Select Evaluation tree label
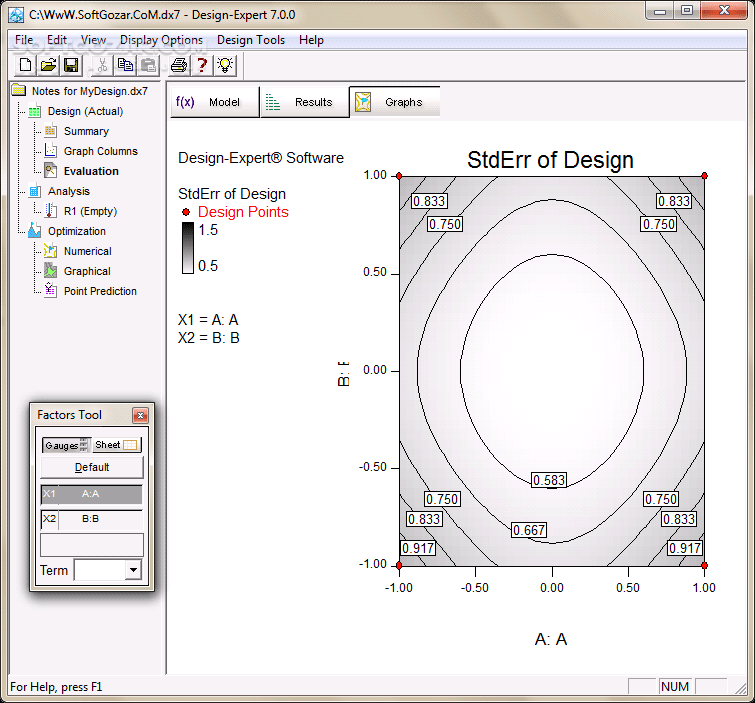 pos(91,171)
